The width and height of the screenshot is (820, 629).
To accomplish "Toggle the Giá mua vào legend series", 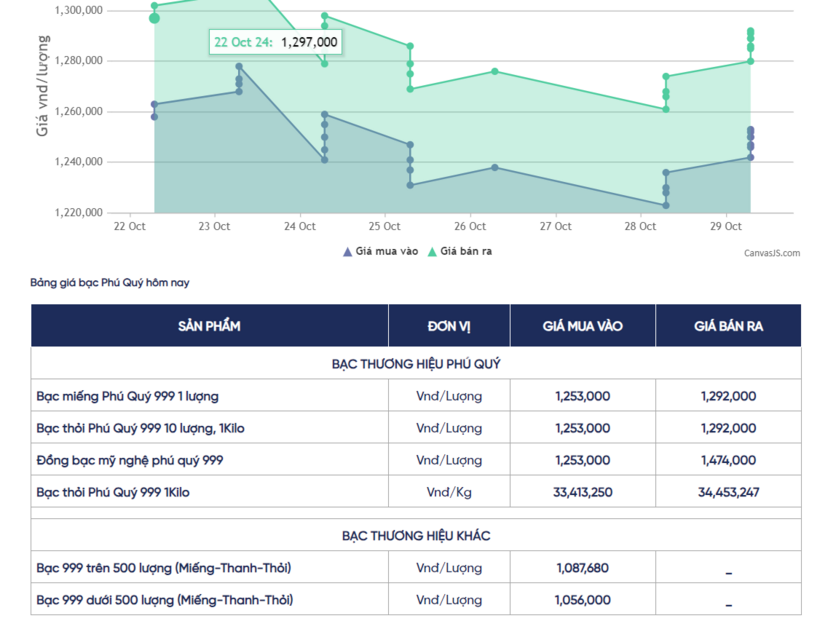I will click(x=380, y=251).
